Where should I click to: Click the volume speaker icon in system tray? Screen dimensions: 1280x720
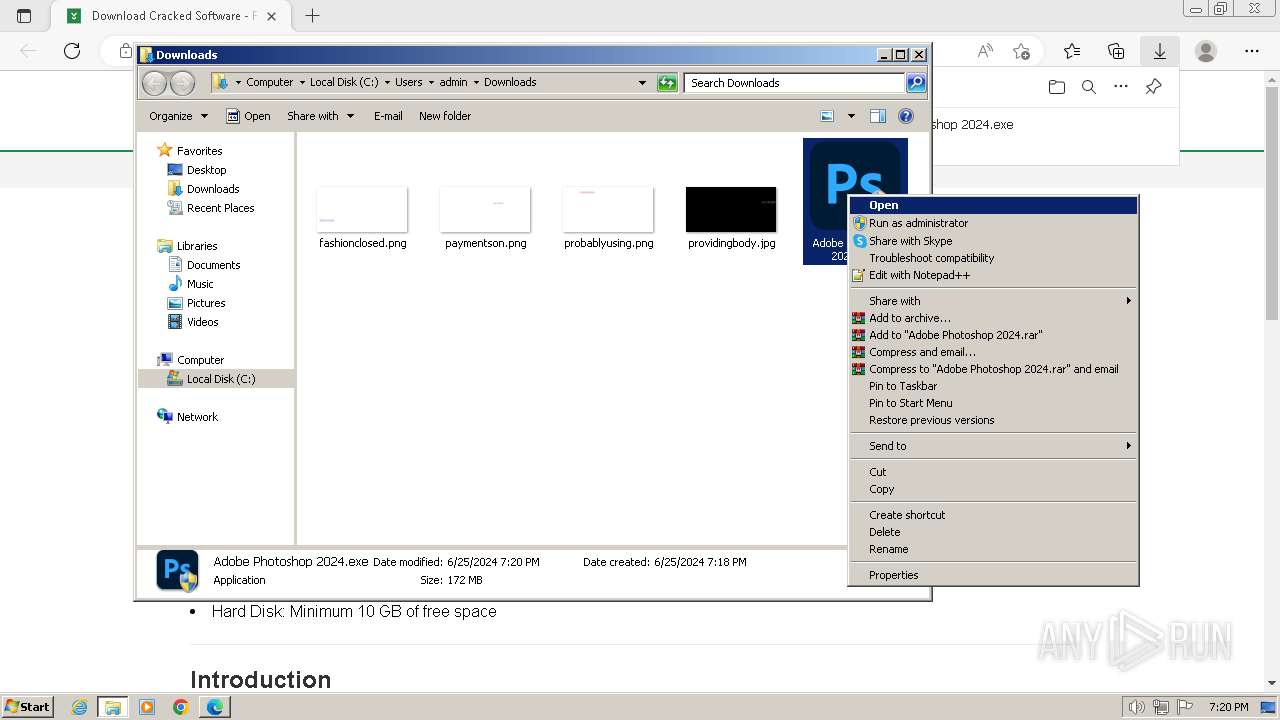point(1137,707)
